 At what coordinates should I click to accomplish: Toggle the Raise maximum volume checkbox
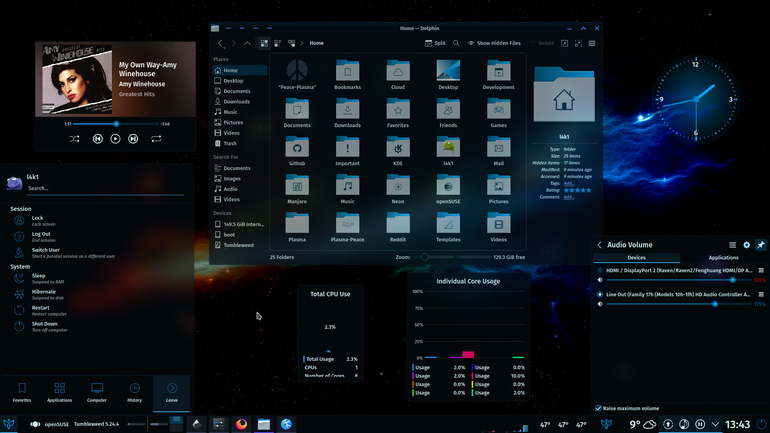pos(598,408)
